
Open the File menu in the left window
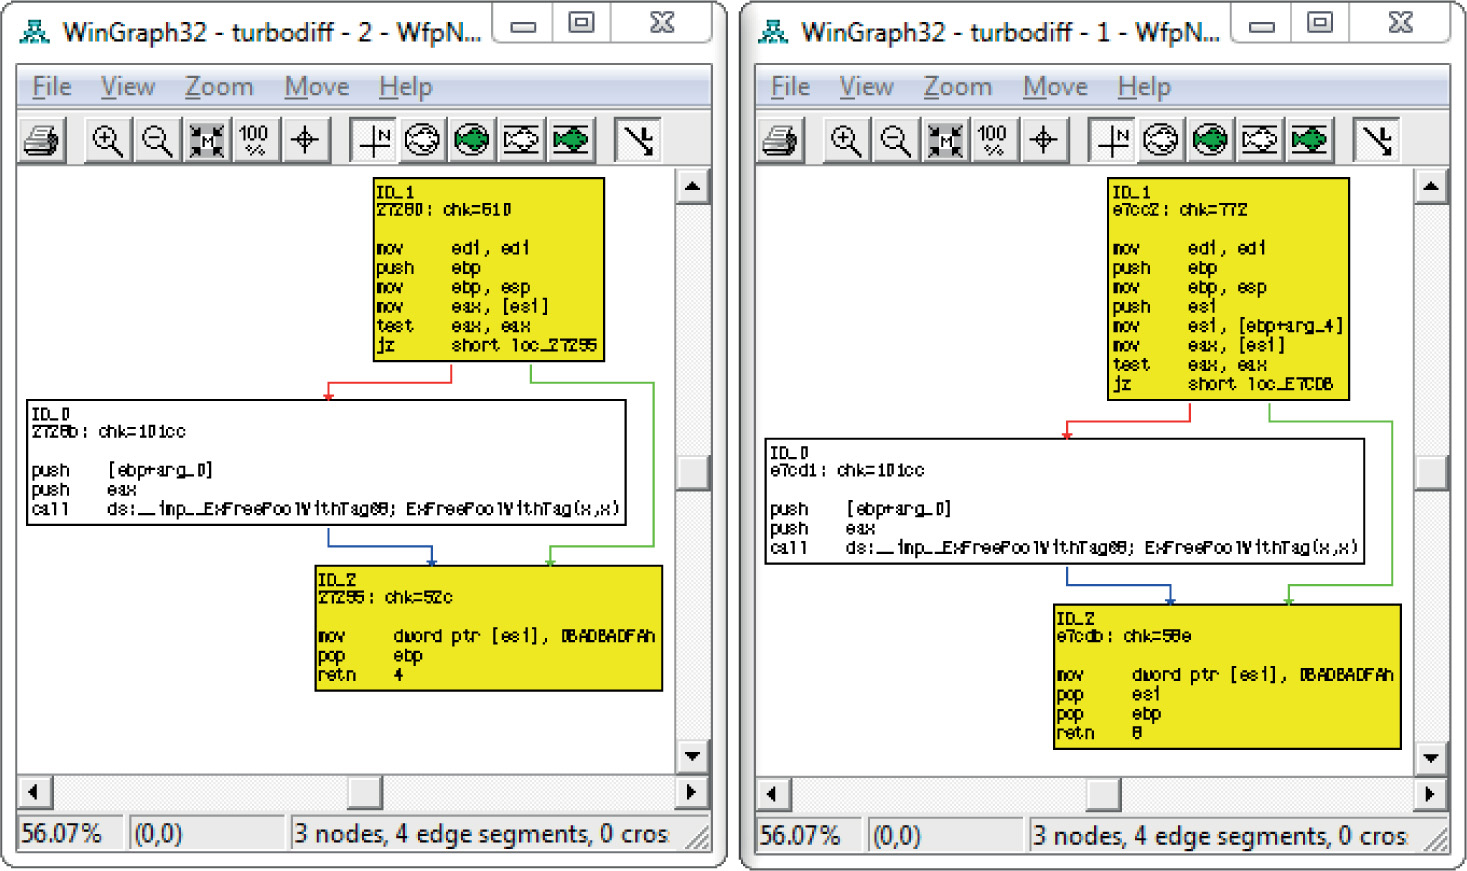click(x=51, y=87)
